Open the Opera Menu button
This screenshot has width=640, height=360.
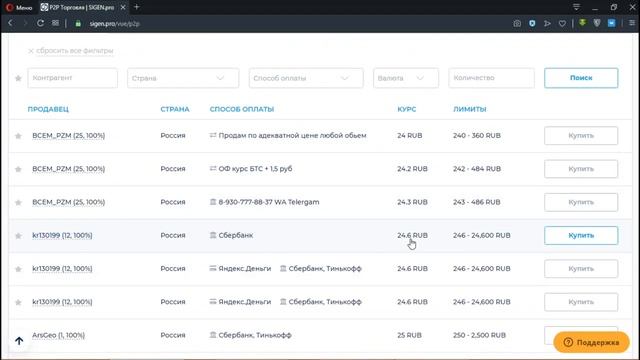pos(19,7)
